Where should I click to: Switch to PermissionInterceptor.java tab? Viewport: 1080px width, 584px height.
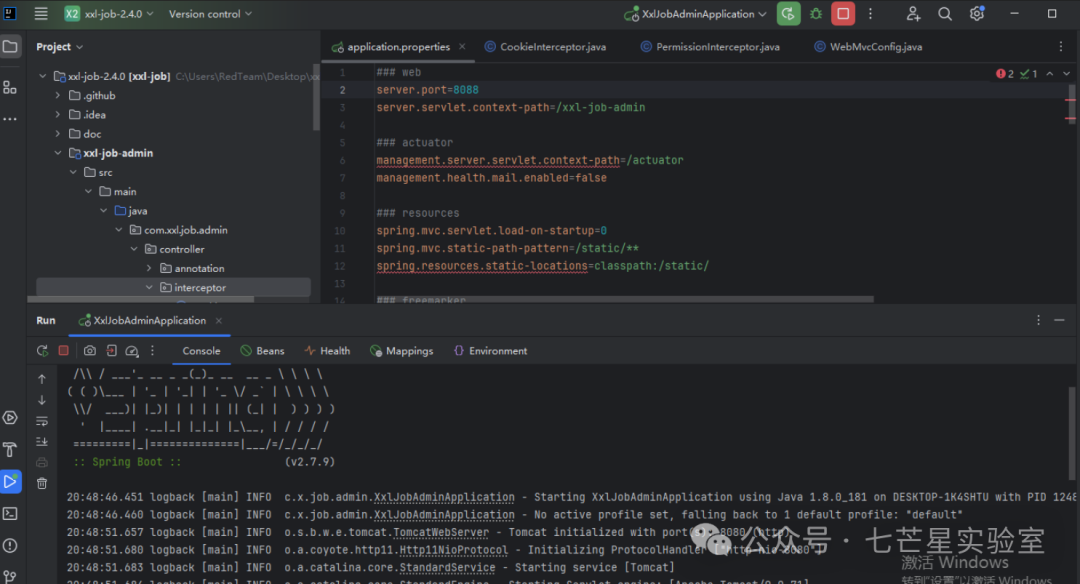710,47
